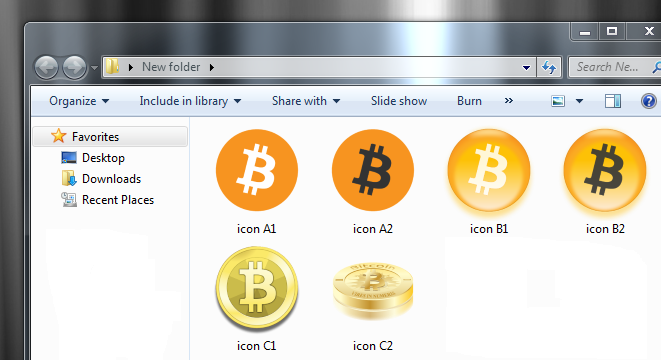Click the Desktop monitor icon

tap(69, 158)
